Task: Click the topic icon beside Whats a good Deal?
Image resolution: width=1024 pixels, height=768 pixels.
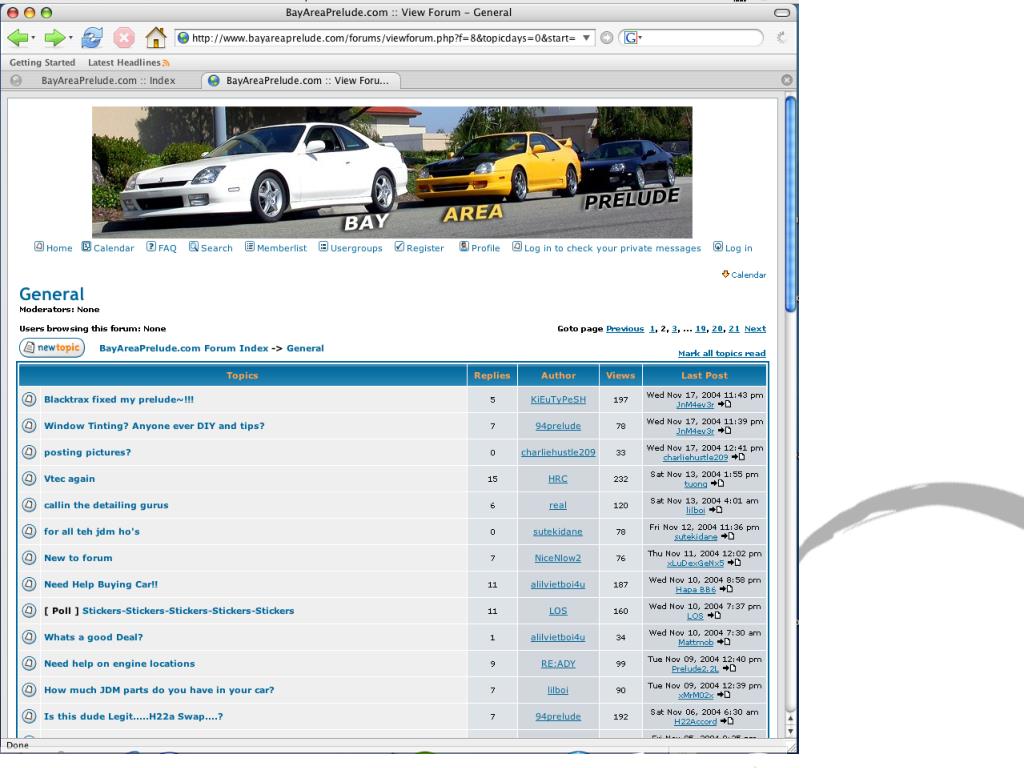Action: pos(29,637)
